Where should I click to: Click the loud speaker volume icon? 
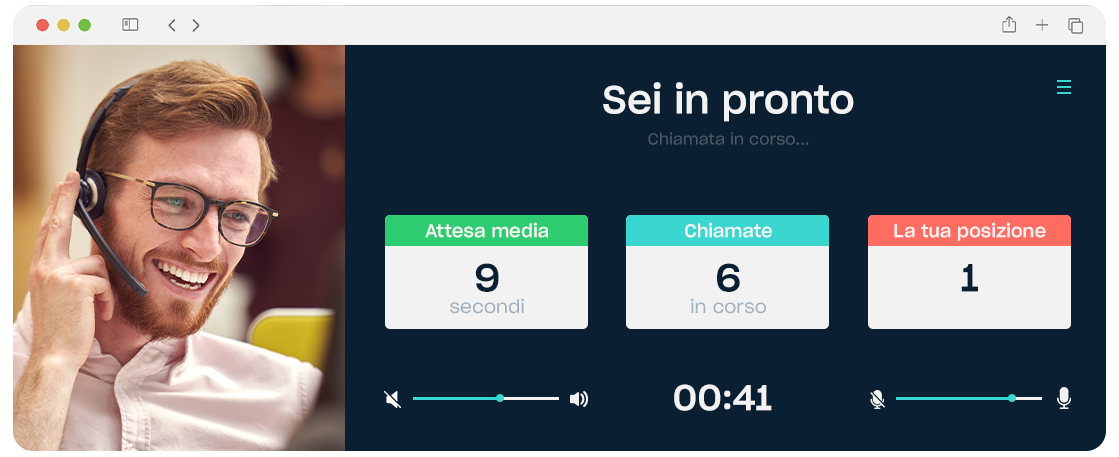(x=579, y=398)
